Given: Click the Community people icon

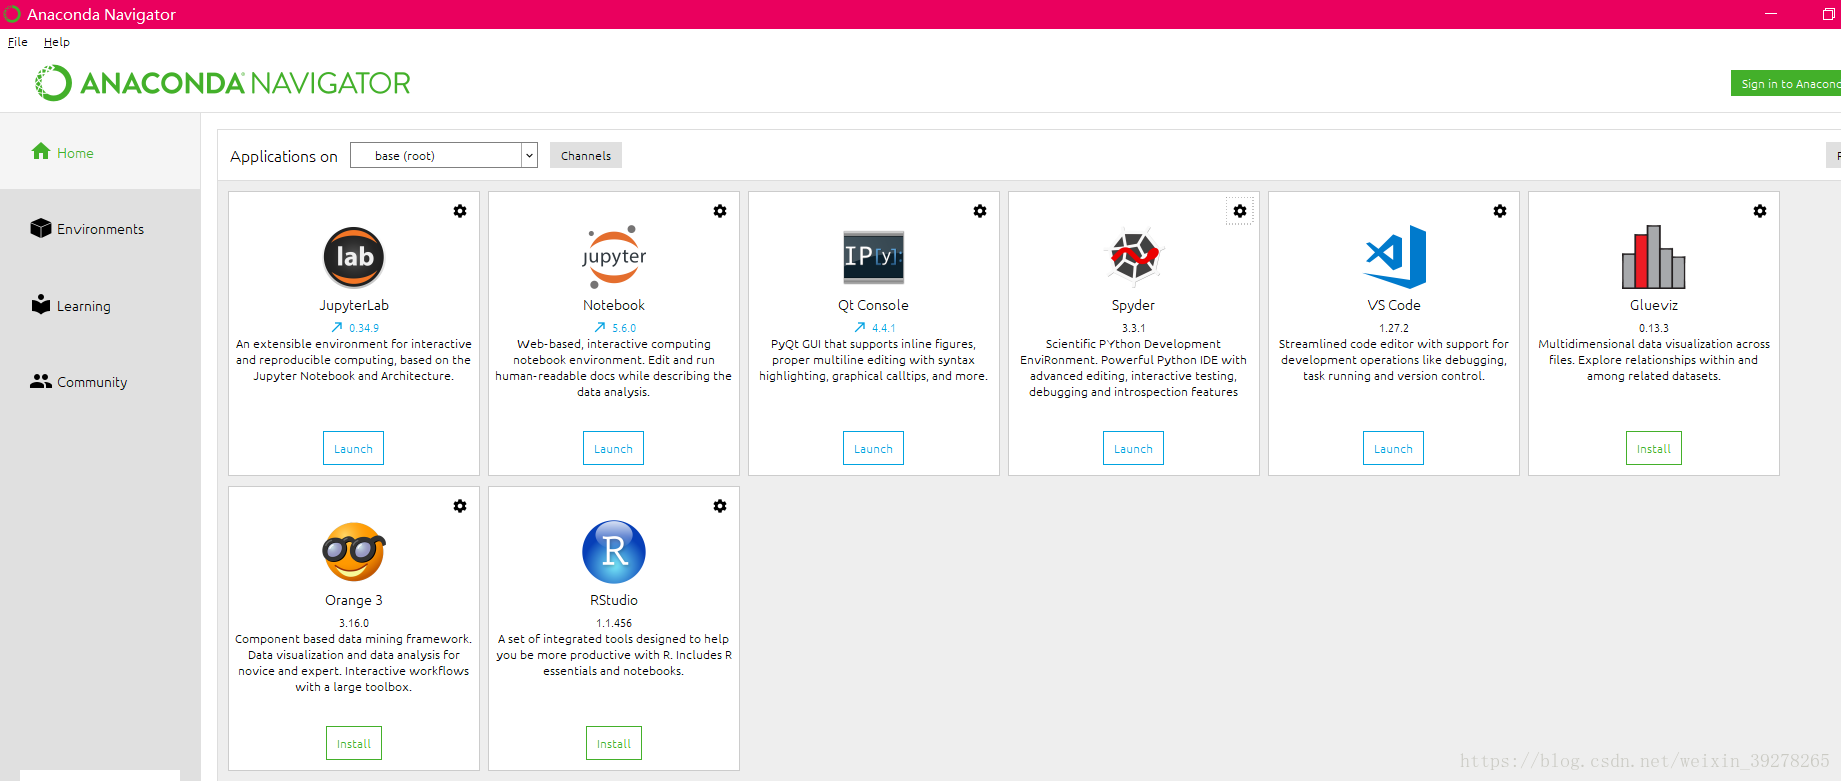Looking at the screenshot, I should tap(41, 381).
